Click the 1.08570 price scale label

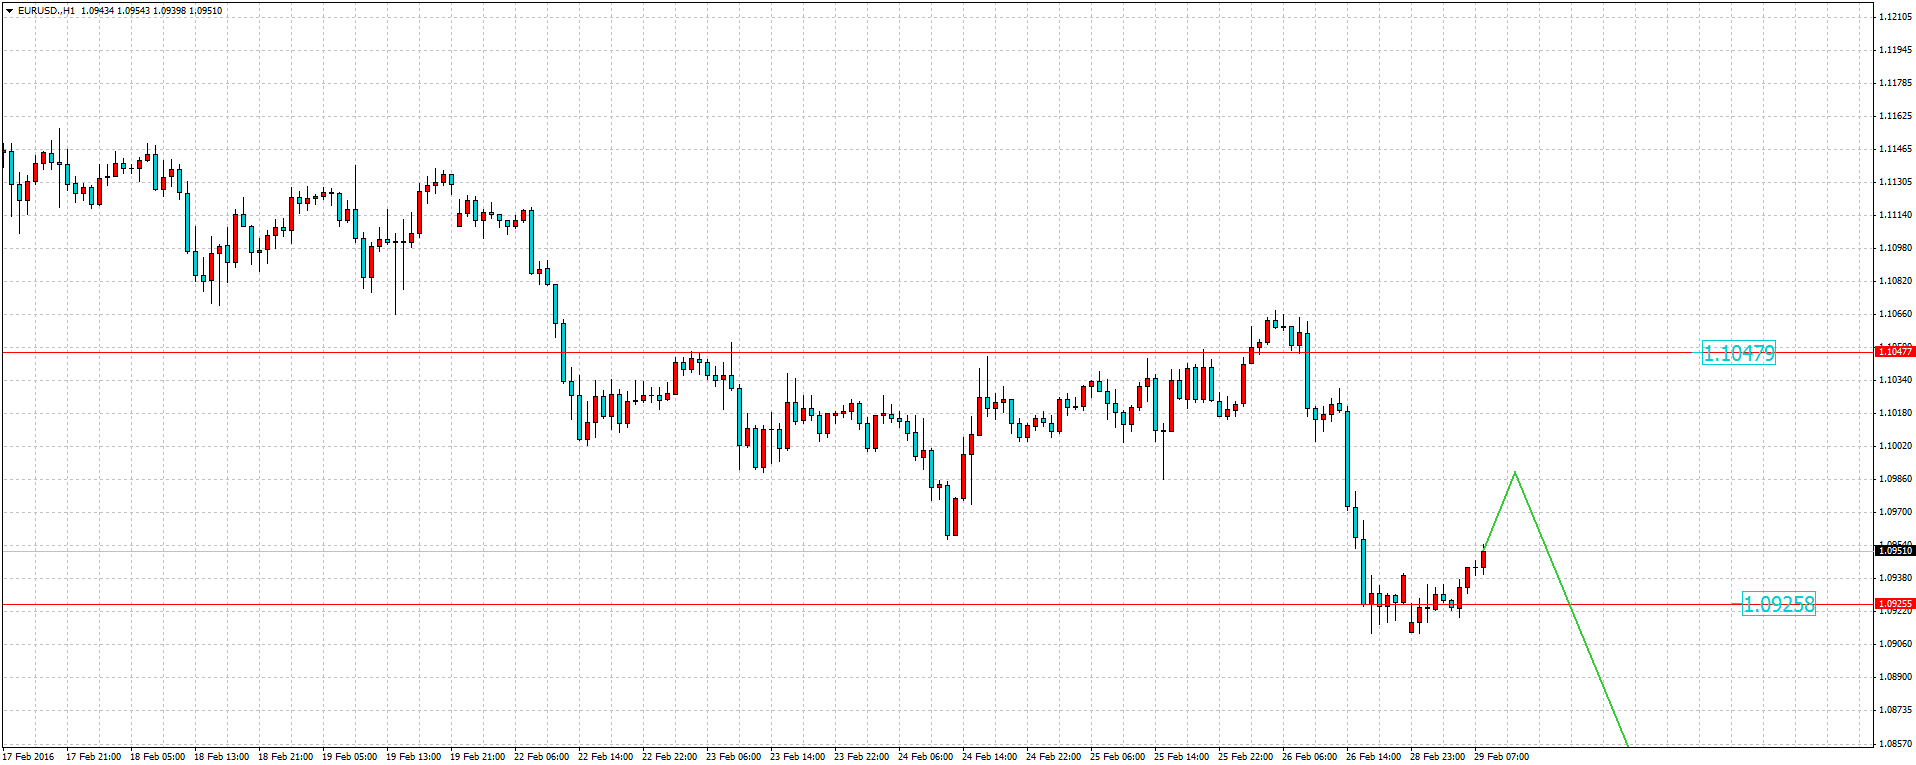pyautogui.click(x=1895, y=743)
